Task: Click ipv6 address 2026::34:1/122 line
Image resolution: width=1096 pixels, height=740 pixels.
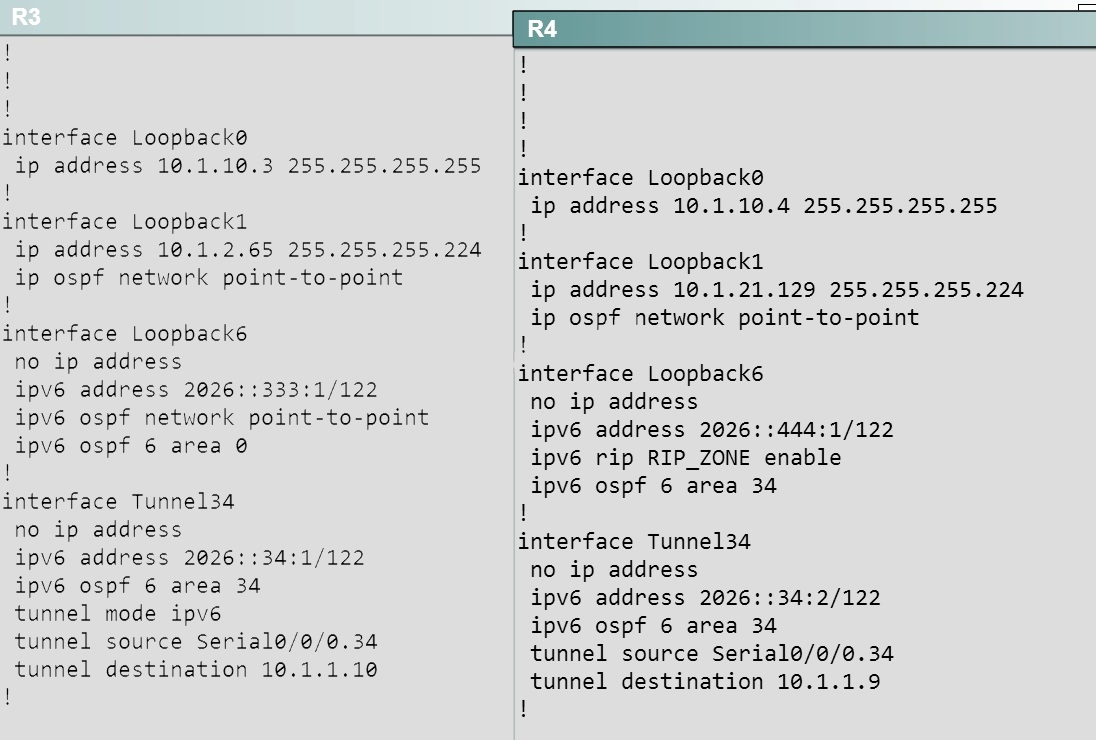Action: (189, 558)
